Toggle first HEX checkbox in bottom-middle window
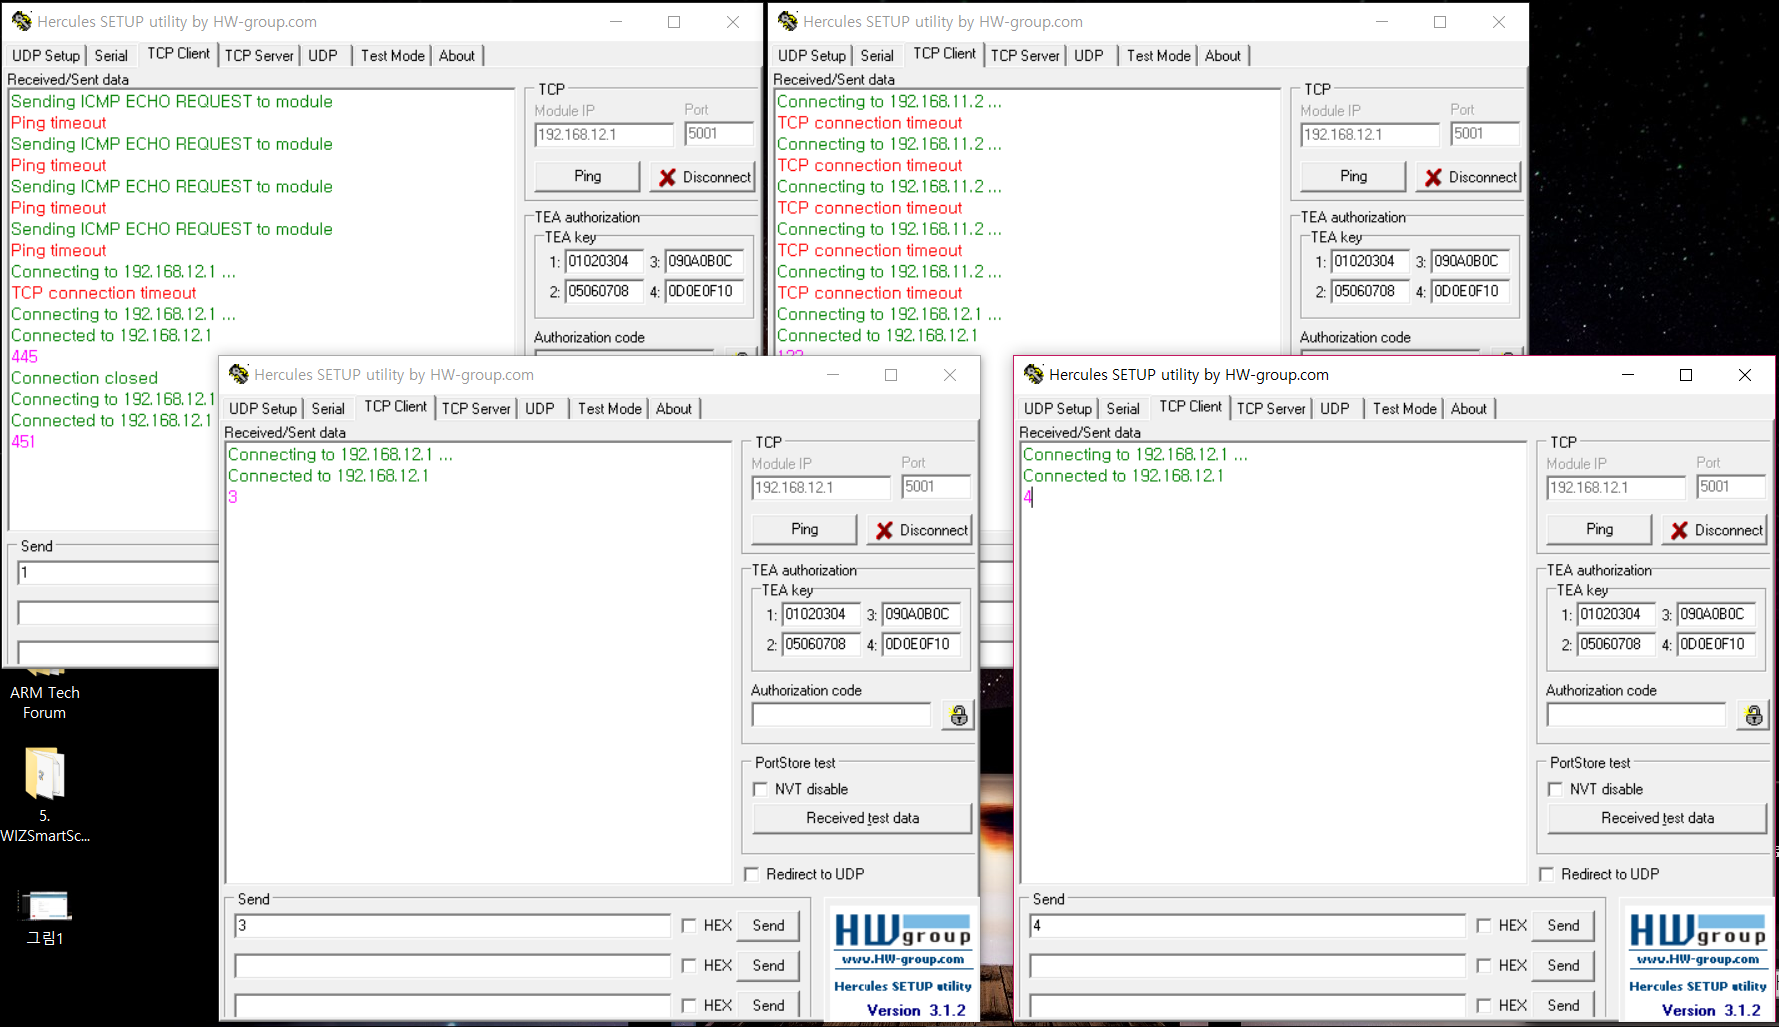This screenshot has width=1779, height=1027. point(689,926)
